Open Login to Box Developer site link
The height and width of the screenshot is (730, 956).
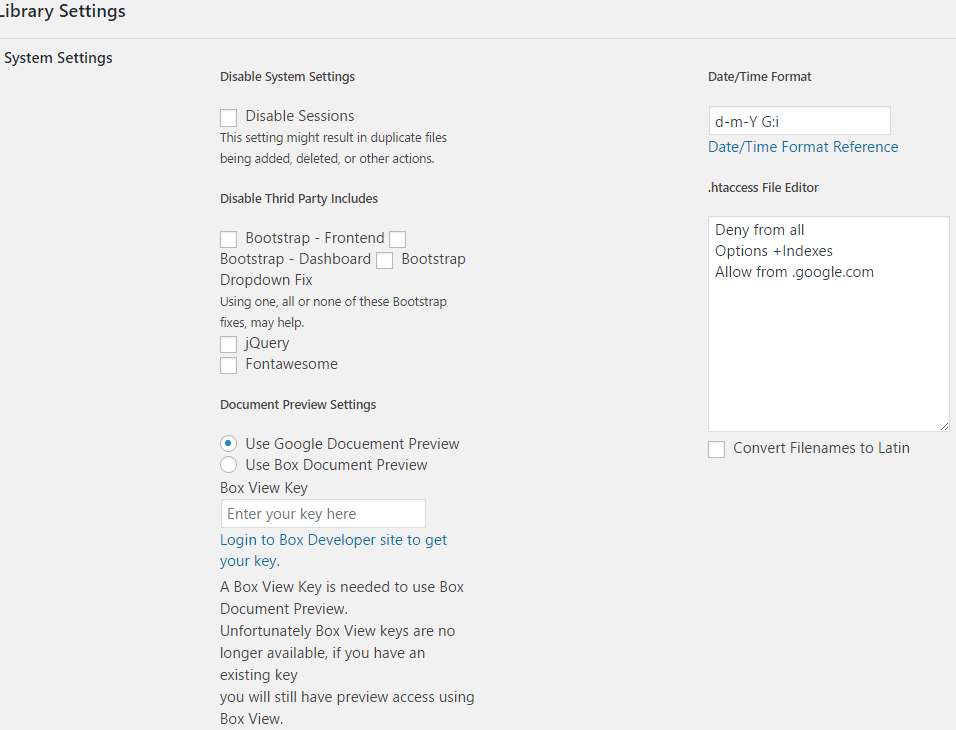pyautogui.click(x=334, y=550)
